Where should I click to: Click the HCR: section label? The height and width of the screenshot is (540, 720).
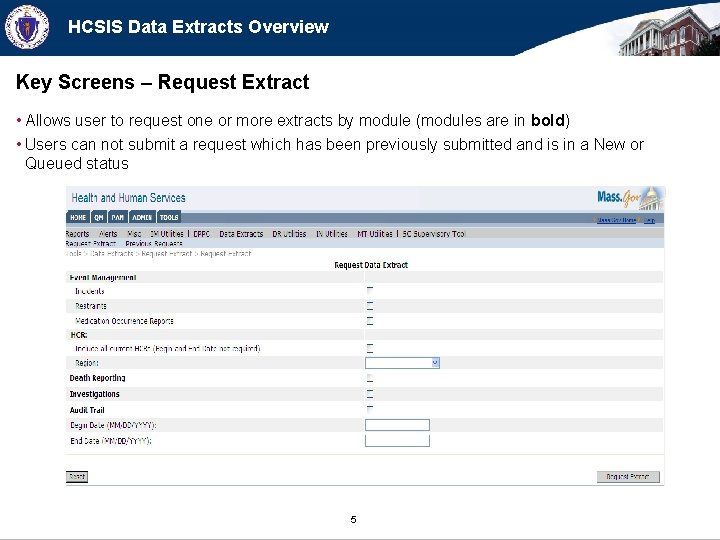coord(79,335)
